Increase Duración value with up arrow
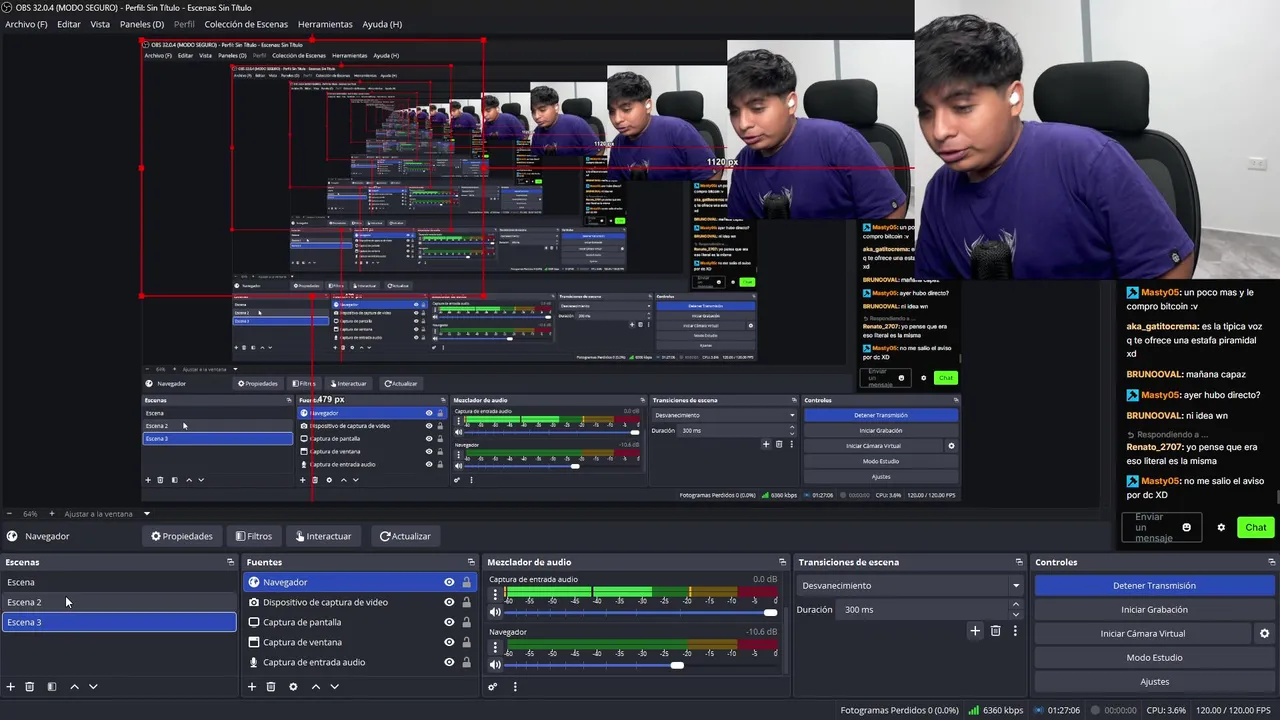Viewport: 1280px width, 720px height. tap(1016, 604)
